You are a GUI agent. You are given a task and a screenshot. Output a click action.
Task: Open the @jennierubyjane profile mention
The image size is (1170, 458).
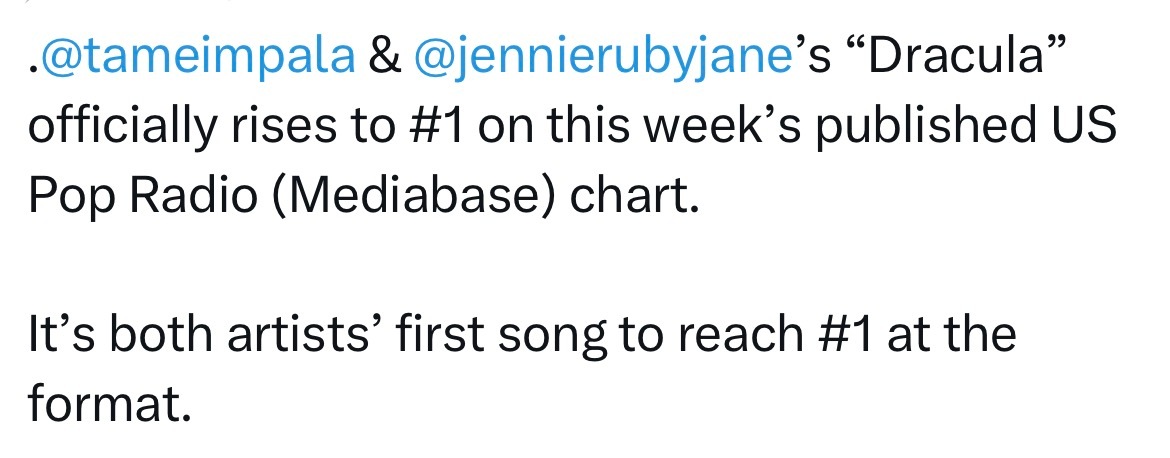[x=601, y=59]
